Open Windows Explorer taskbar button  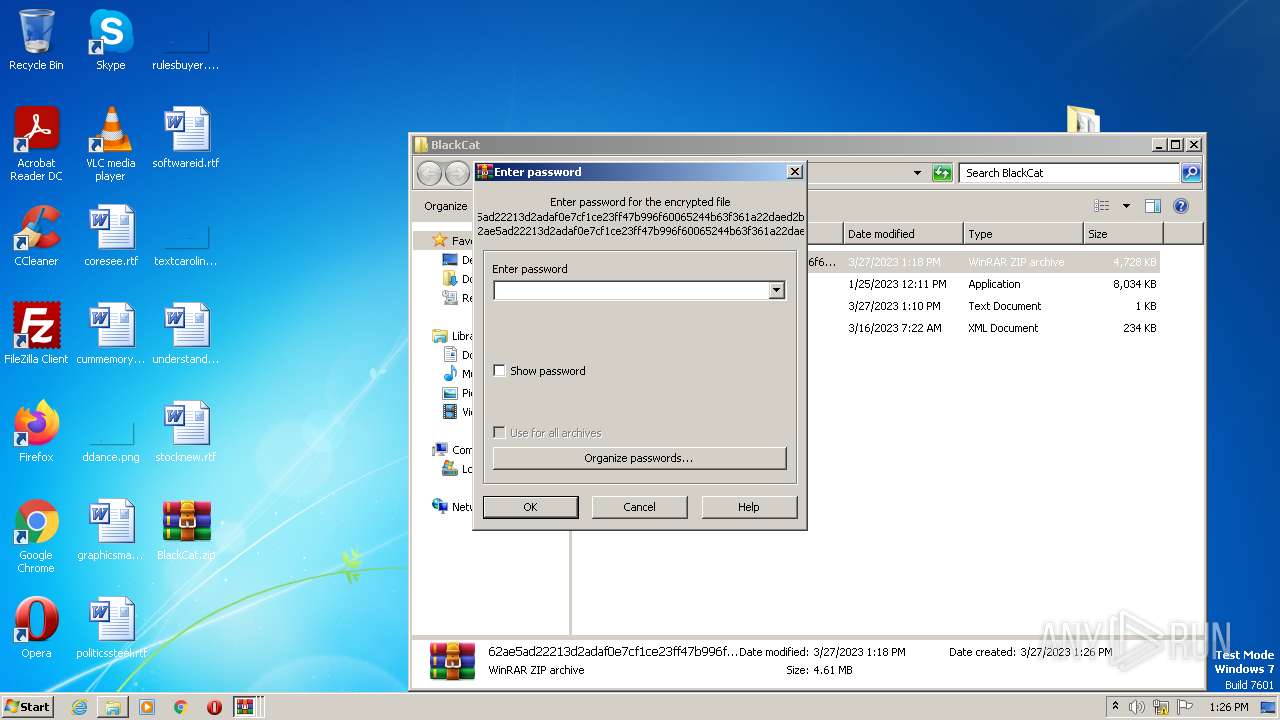[x=113, y=707]
